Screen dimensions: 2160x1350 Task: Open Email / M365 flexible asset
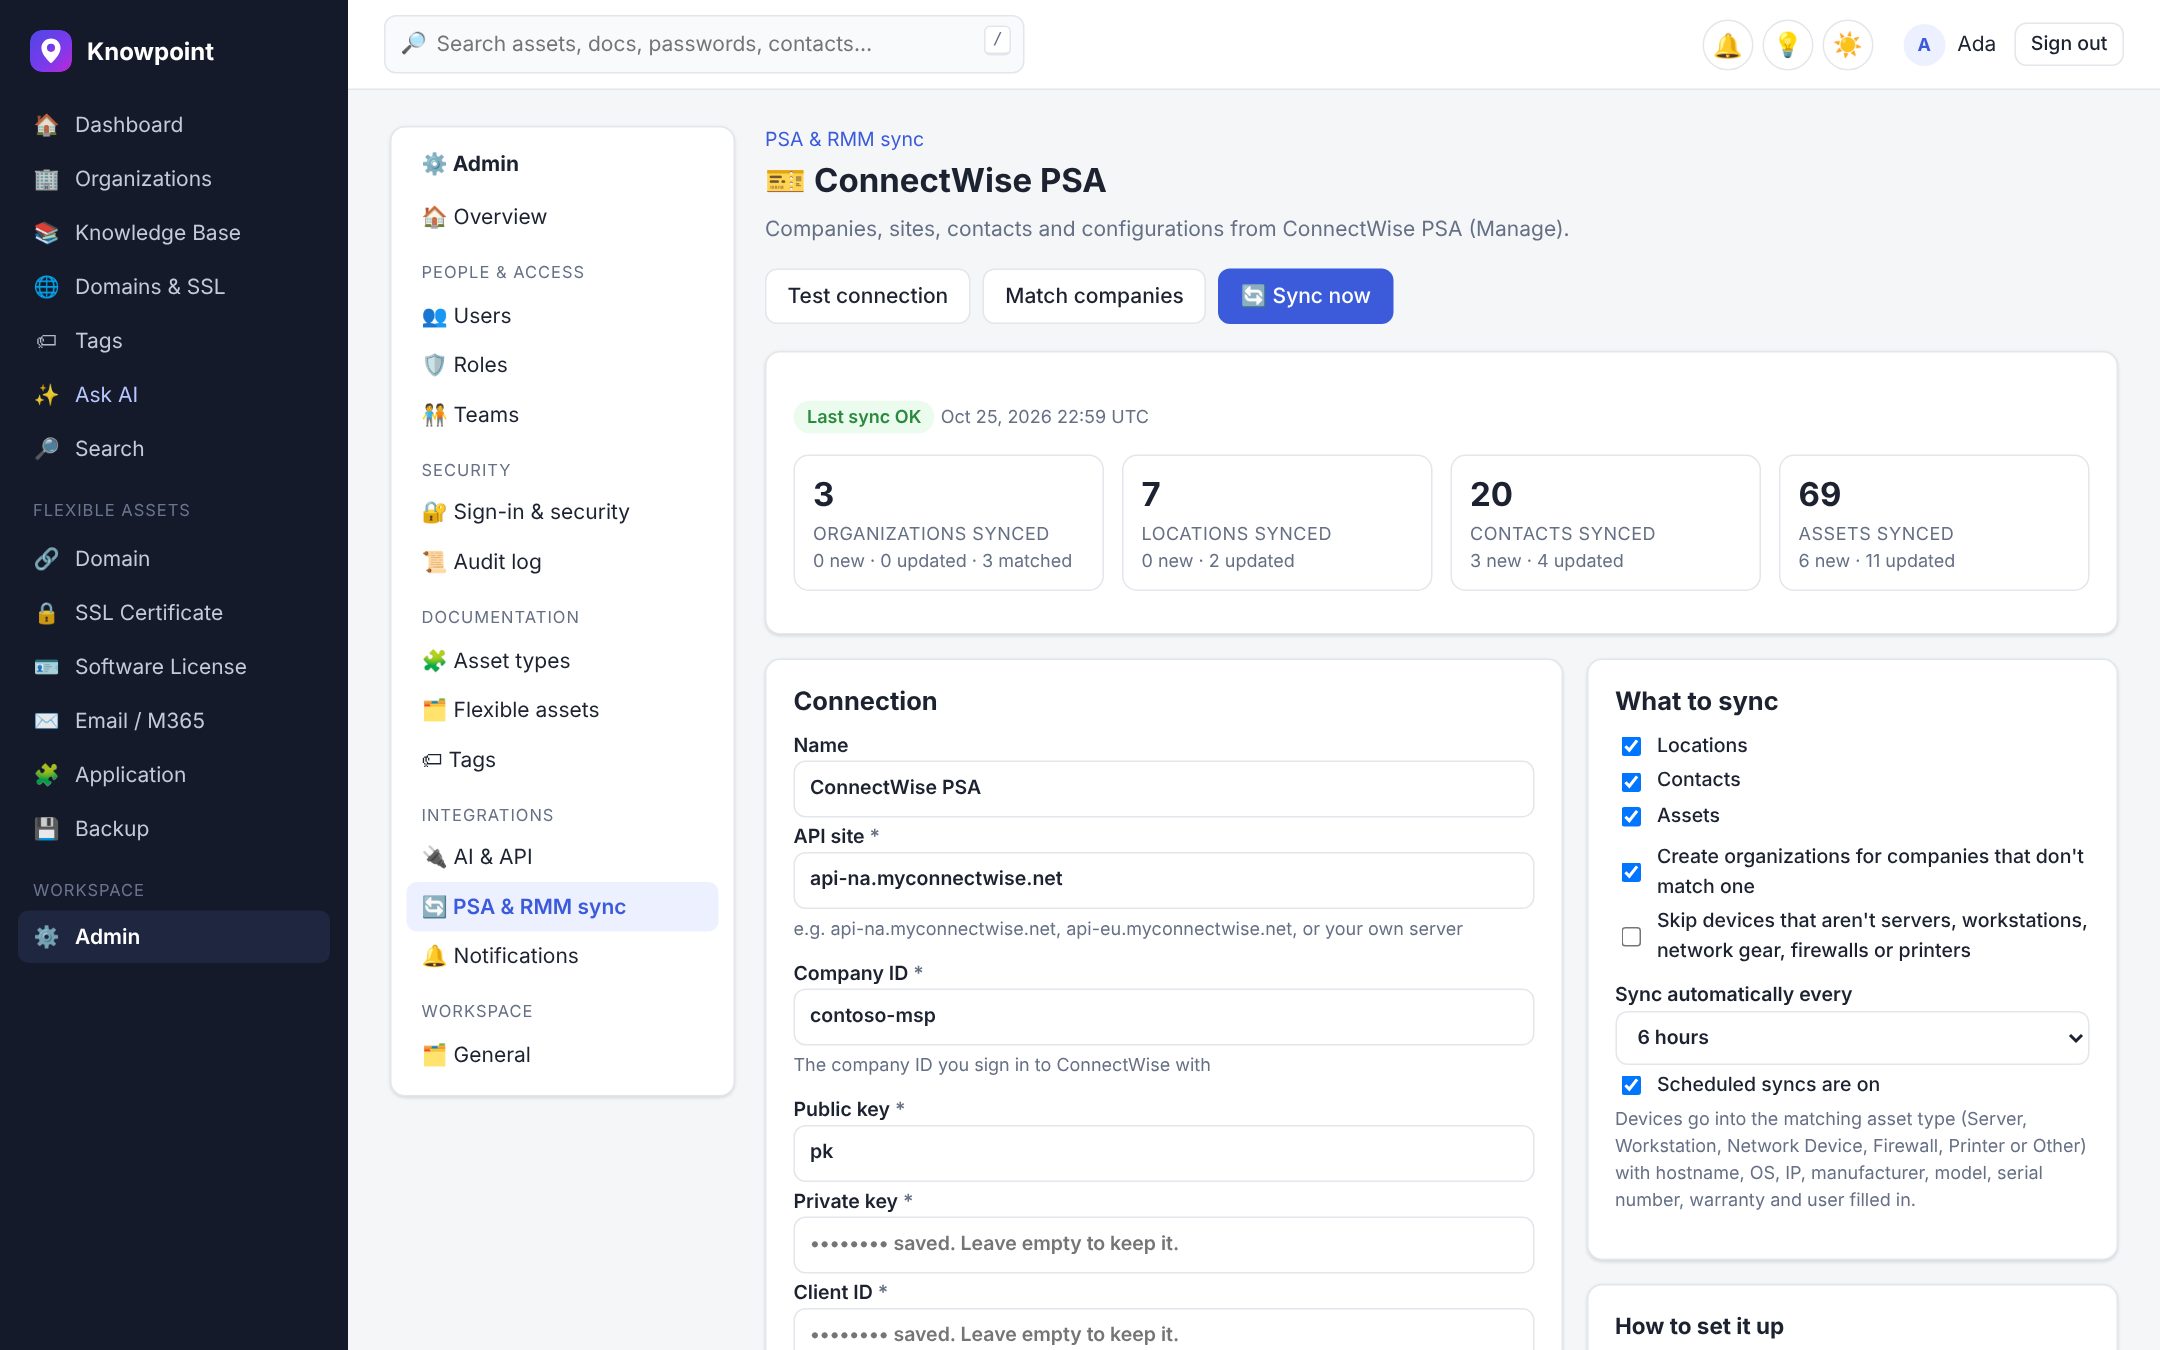coord(174,721)
